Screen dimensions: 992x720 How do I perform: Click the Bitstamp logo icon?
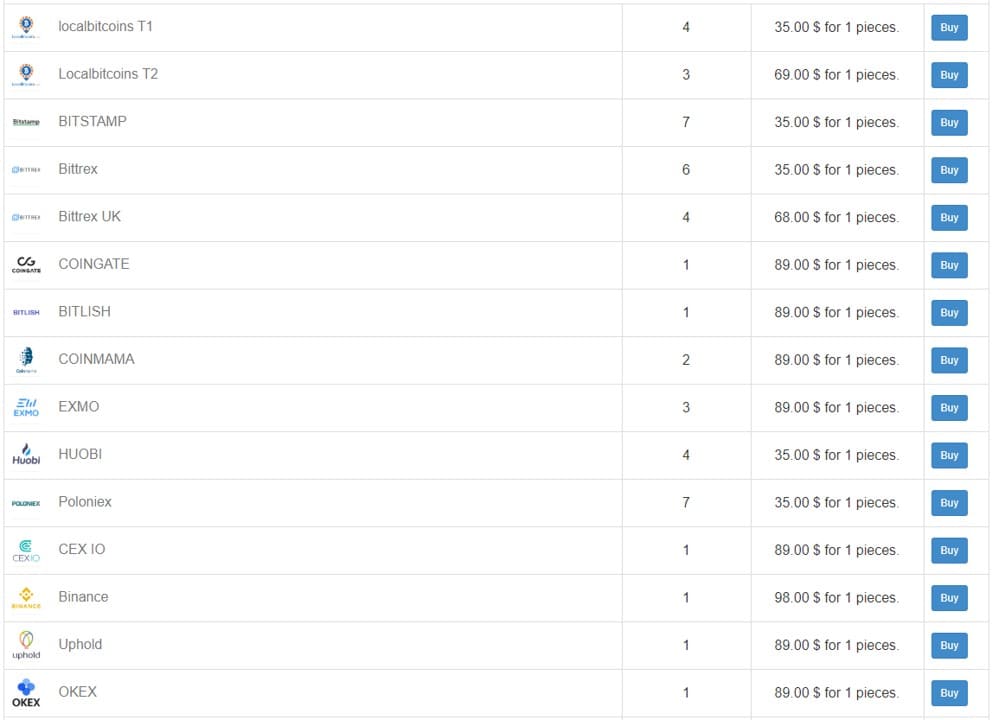click(26, 122)
